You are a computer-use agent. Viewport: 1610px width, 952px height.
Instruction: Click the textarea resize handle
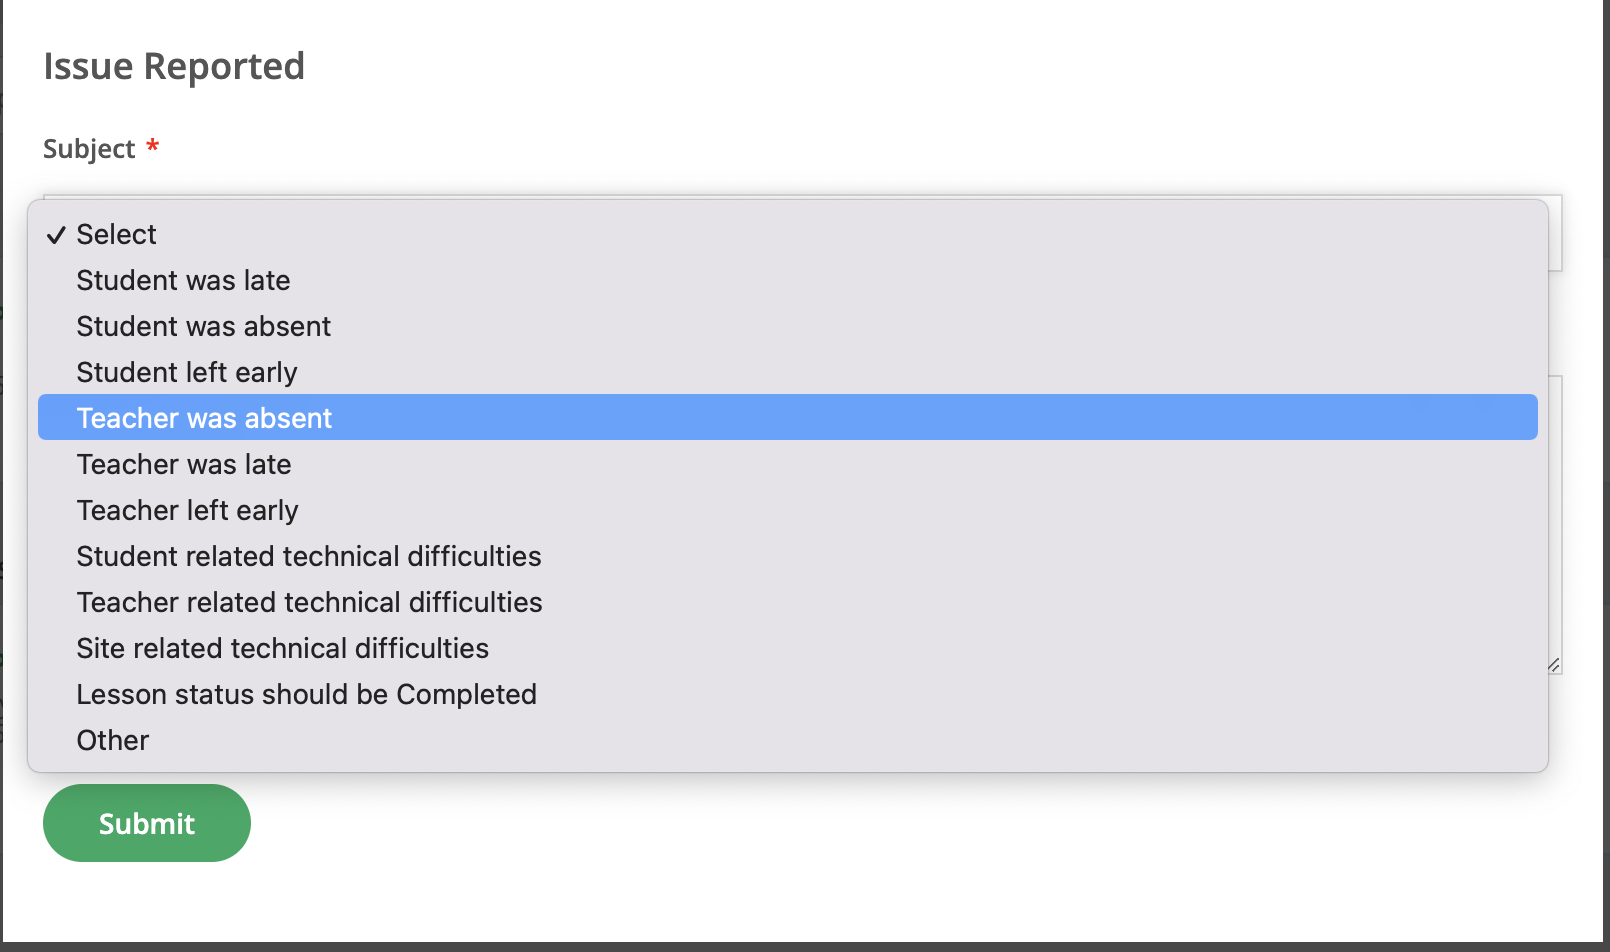coord(1553,665)
